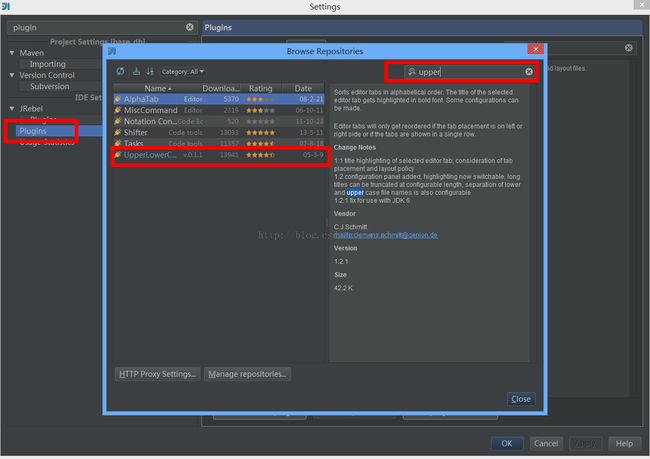The image size is (650, 459).
Task: Click the '1.2.1' version value
Action: (341, 262)
